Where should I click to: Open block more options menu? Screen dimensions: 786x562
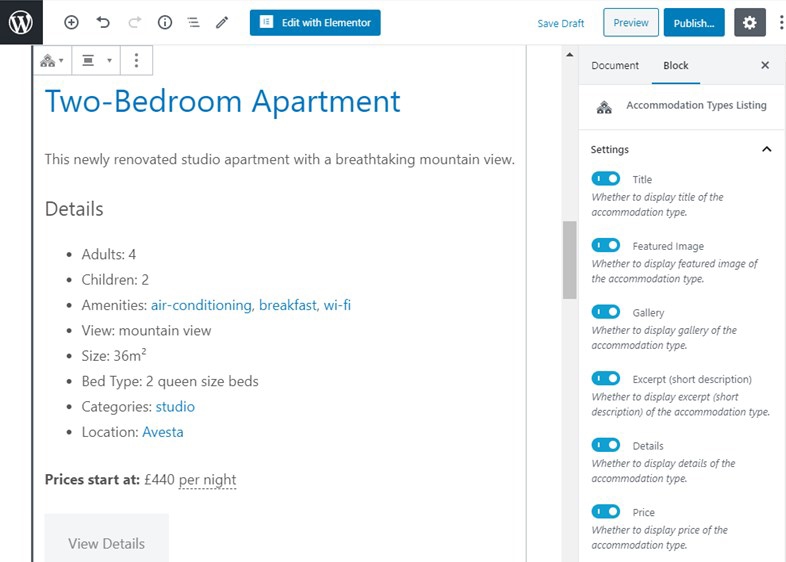coord(136,61)
